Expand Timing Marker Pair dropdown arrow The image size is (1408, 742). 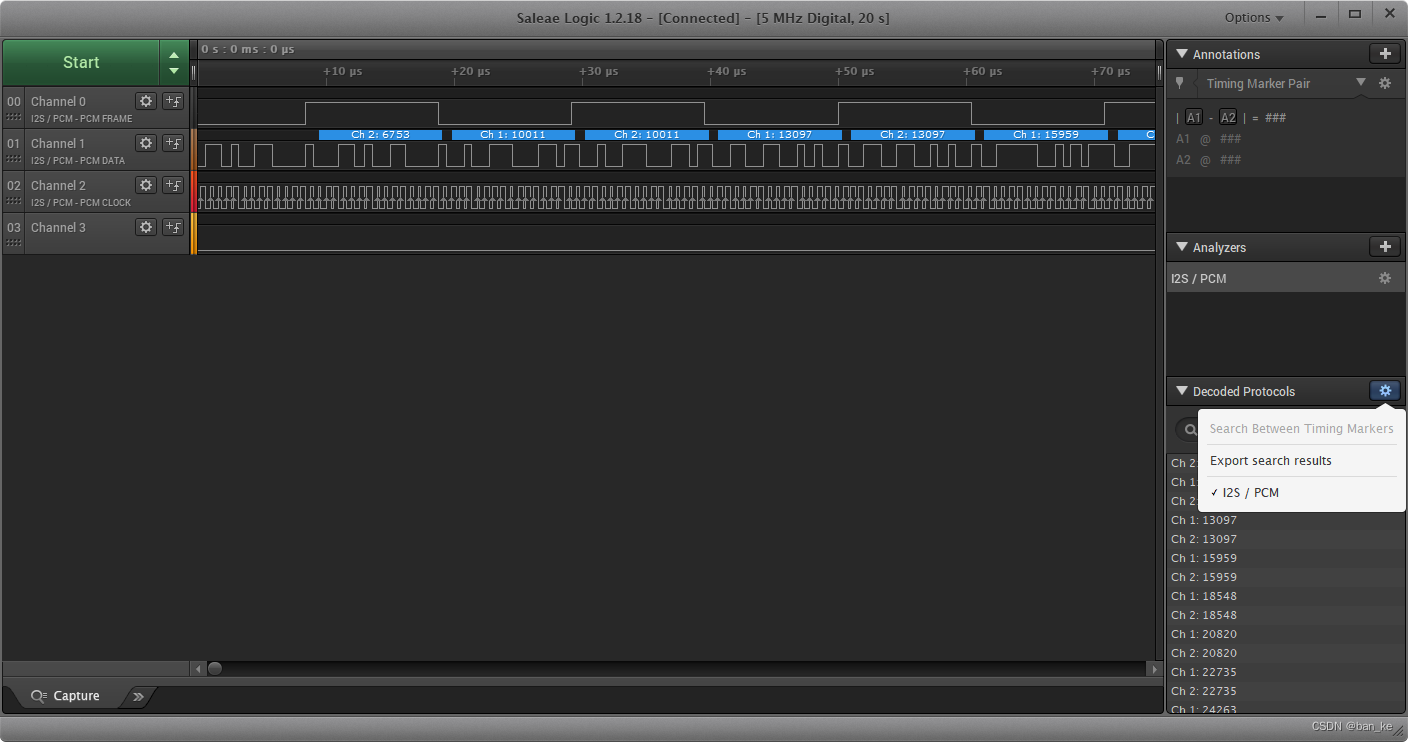(x=1361, y=82)
